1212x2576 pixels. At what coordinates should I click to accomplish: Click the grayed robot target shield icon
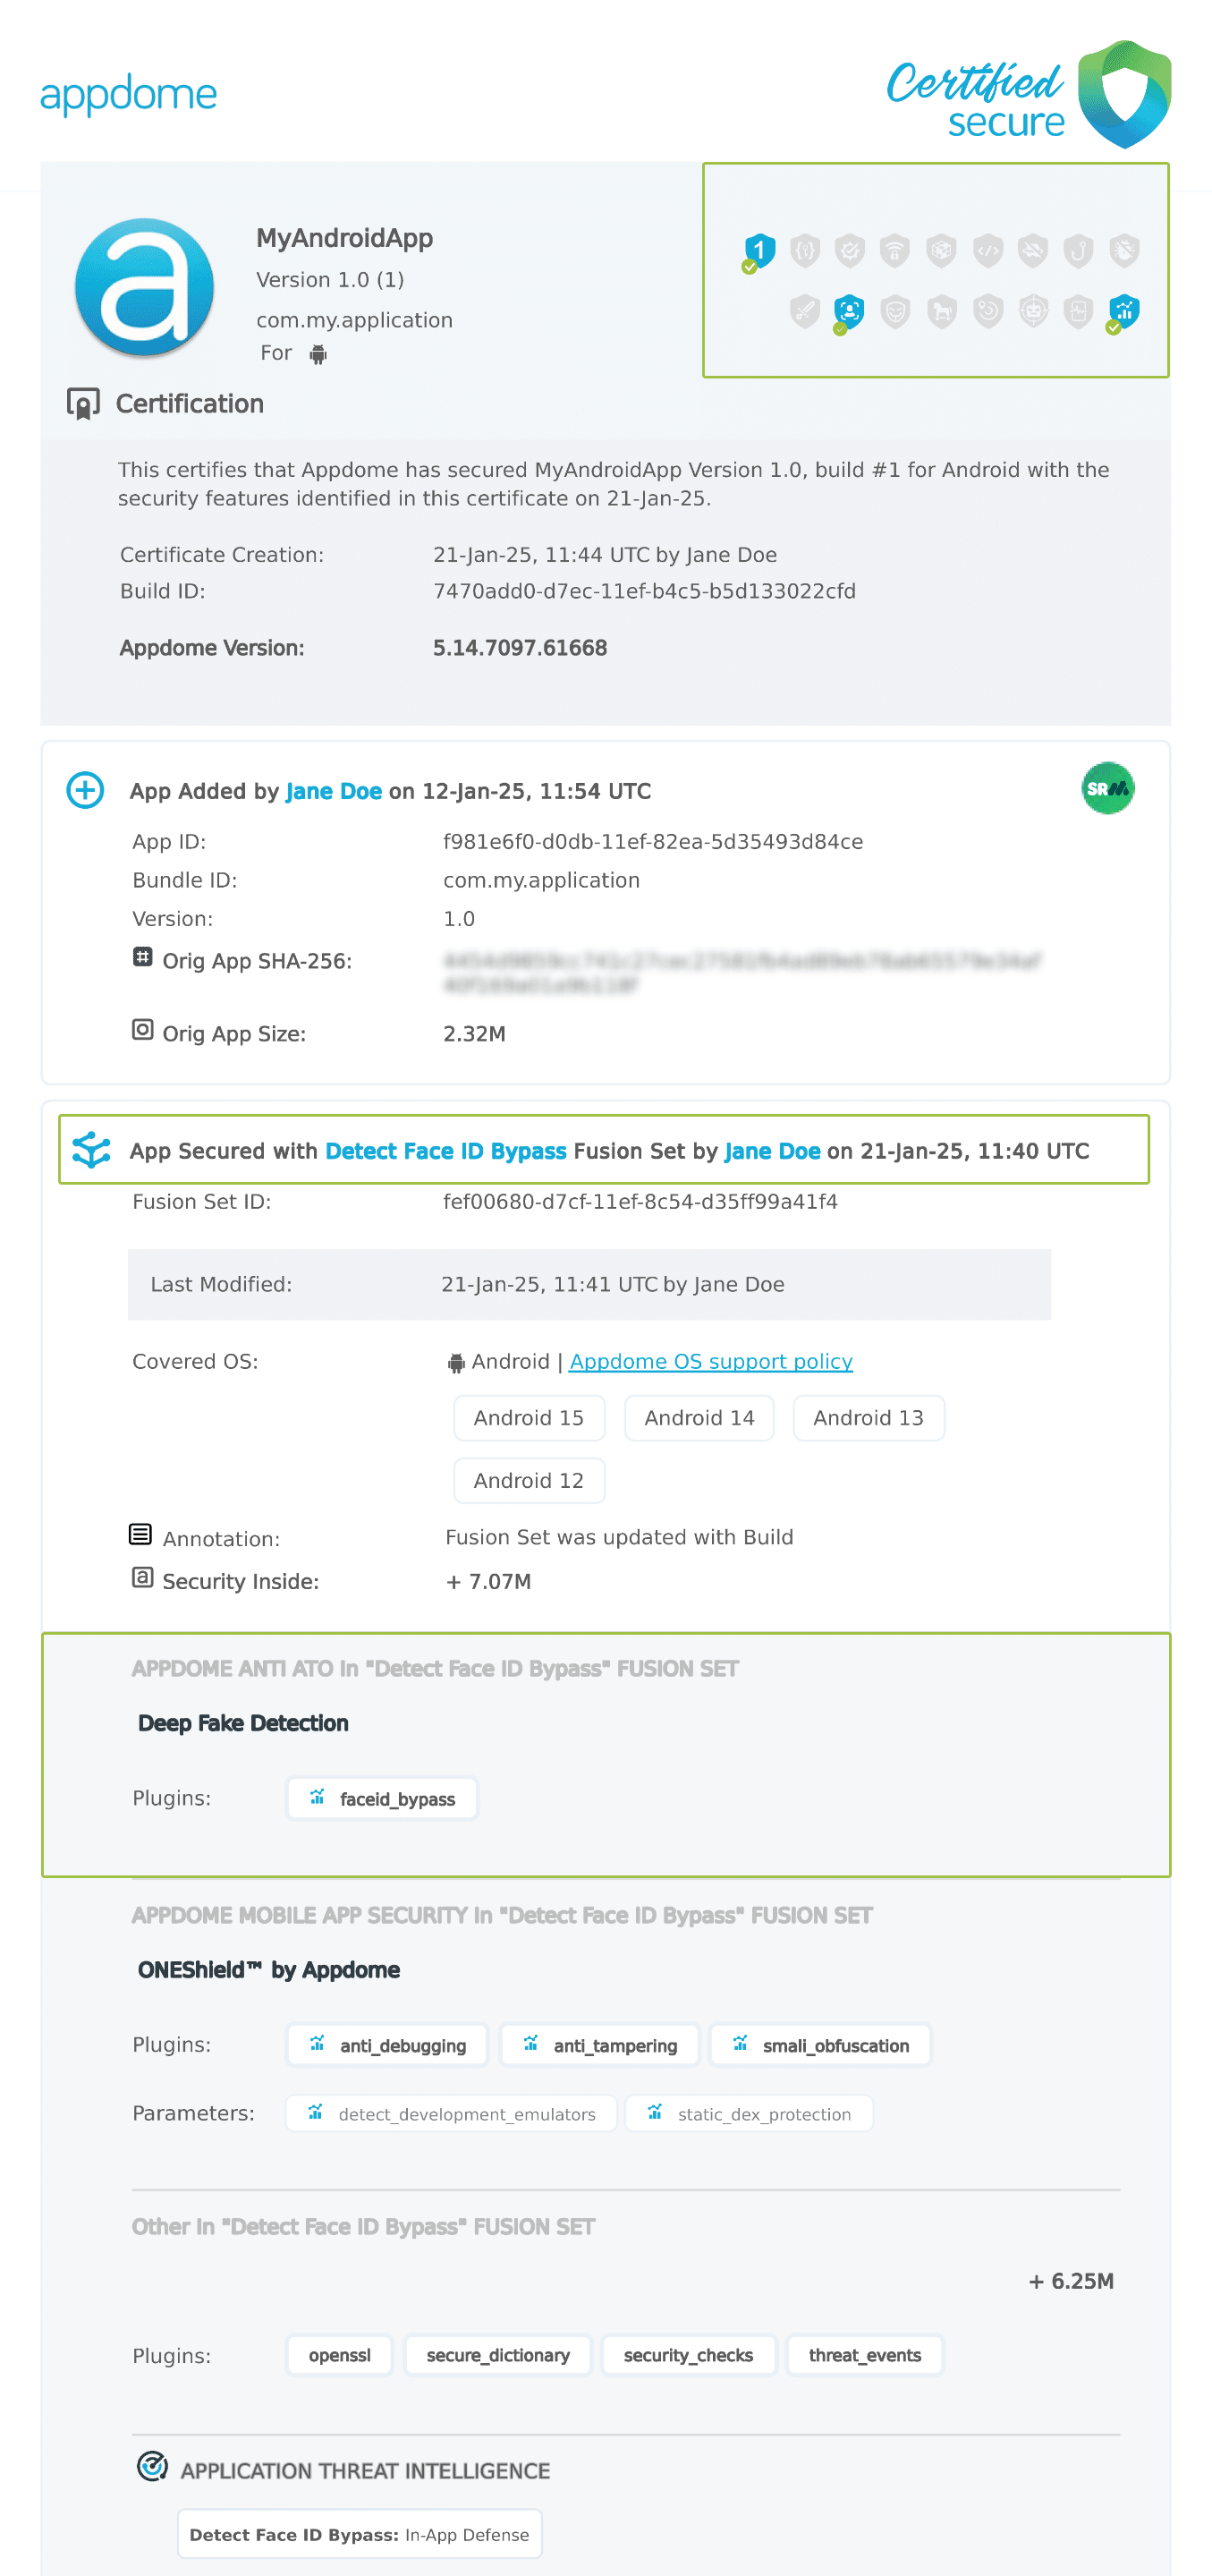pos(1033,311)
